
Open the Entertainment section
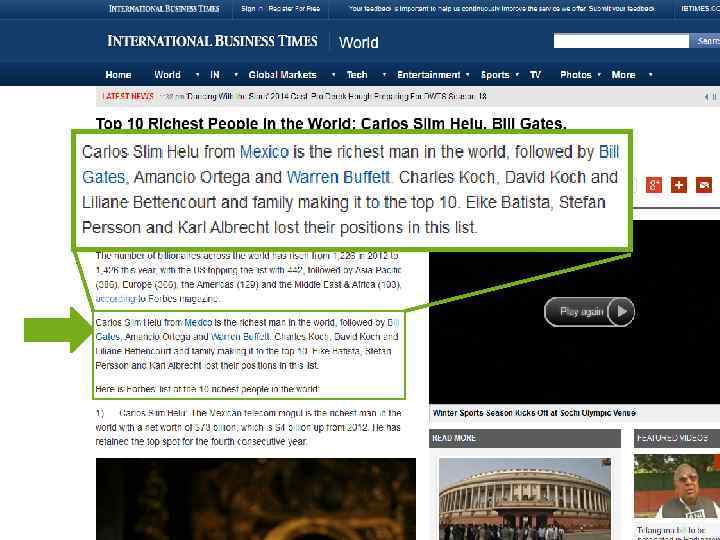[428, 74]
